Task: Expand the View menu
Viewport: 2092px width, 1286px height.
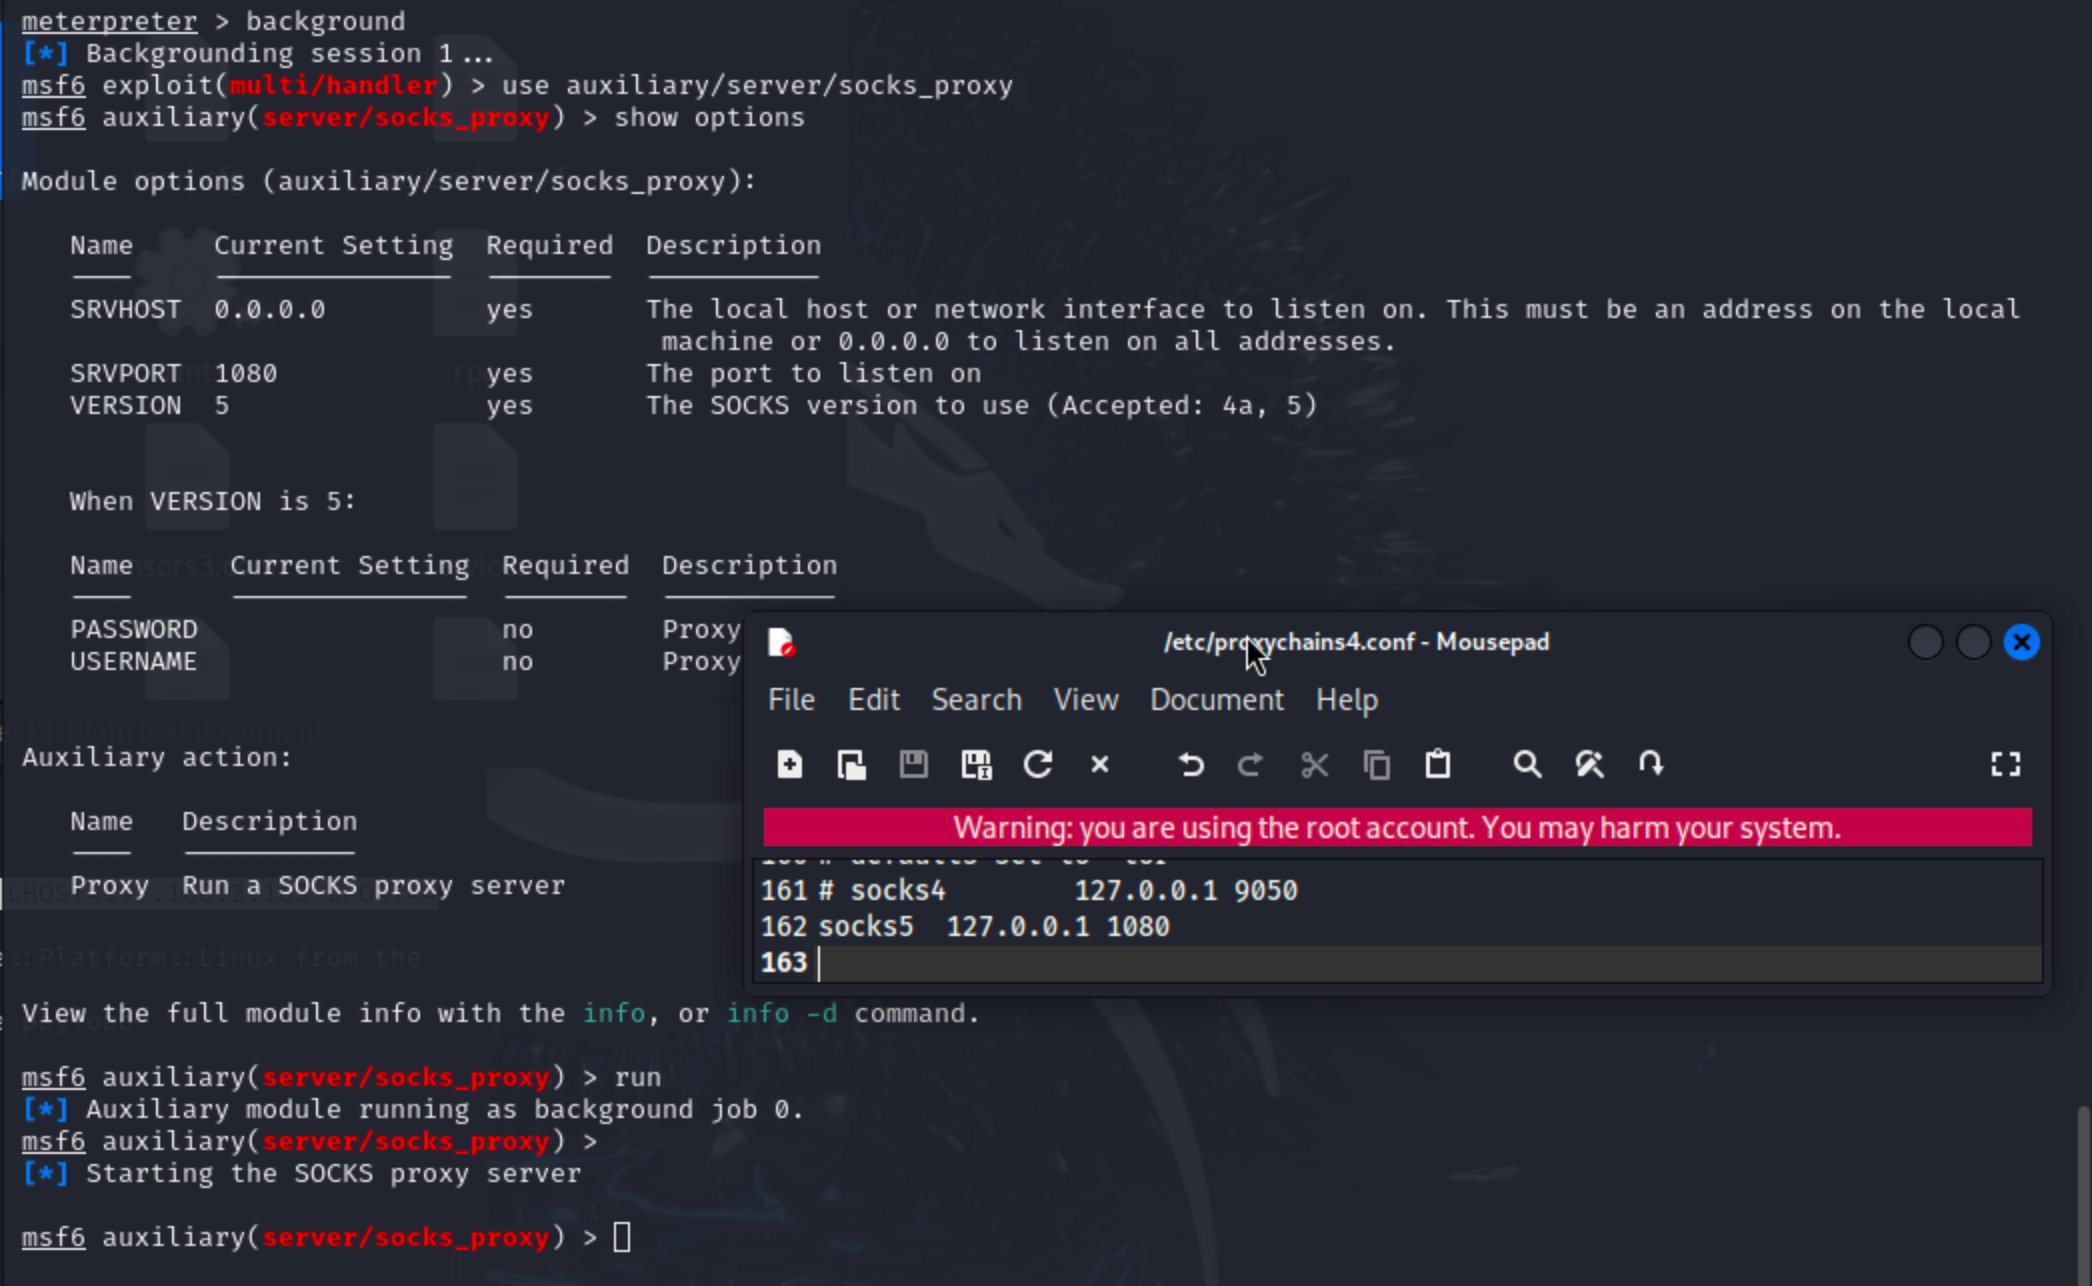Action: click(x=1086, y=700)
